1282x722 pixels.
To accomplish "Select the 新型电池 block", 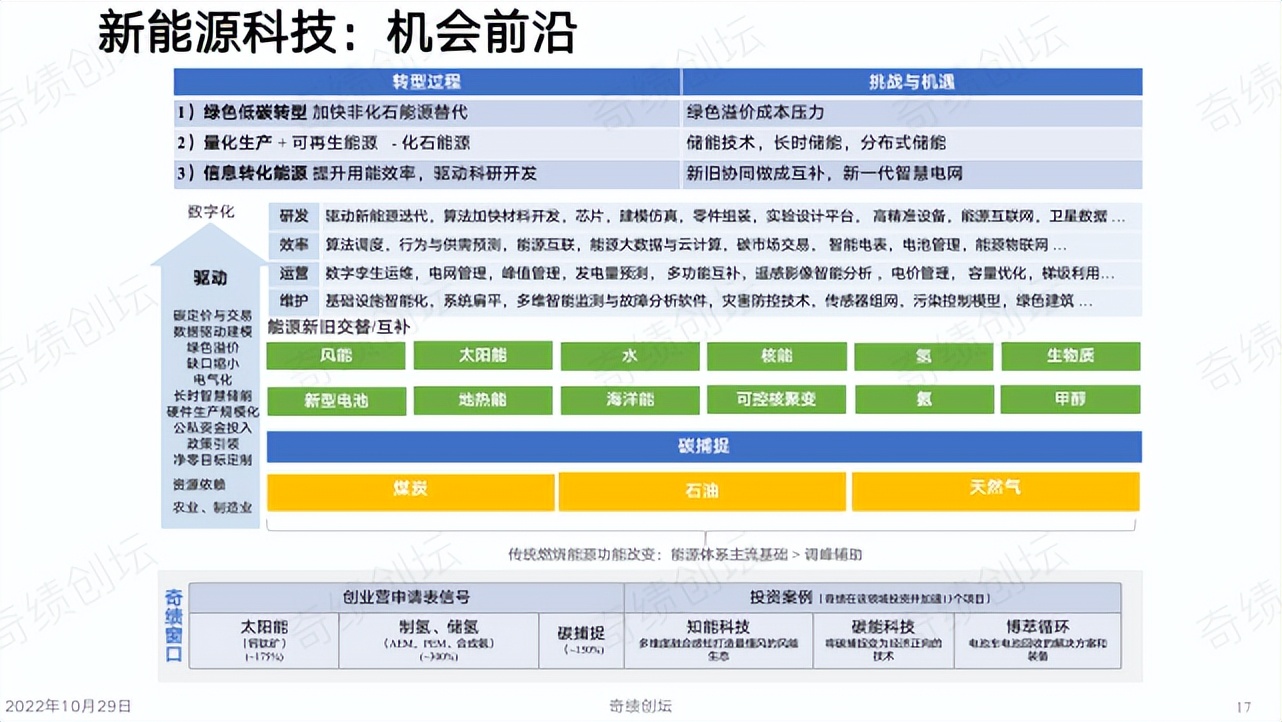I will (x=336, y=400).
